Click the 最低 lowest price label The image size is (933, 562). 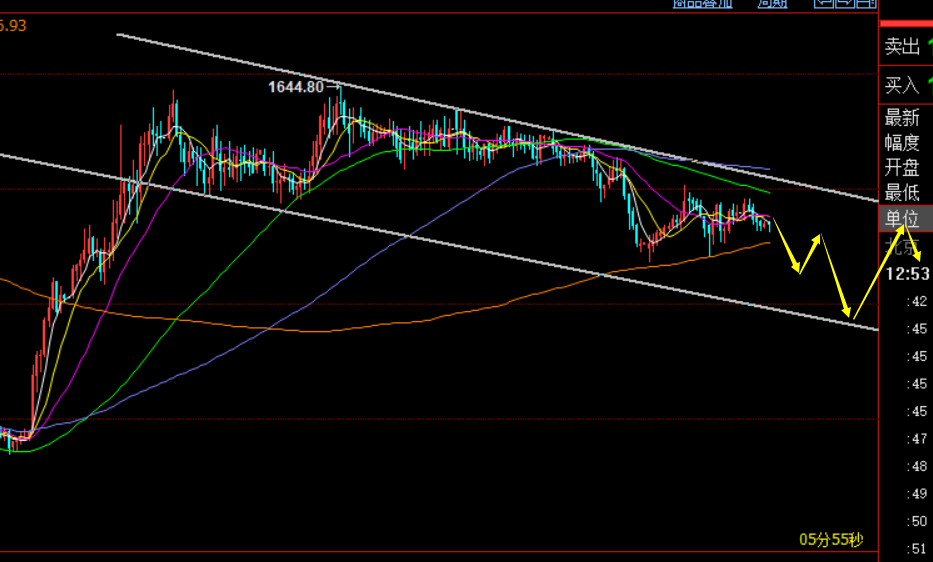coord(902,193)
